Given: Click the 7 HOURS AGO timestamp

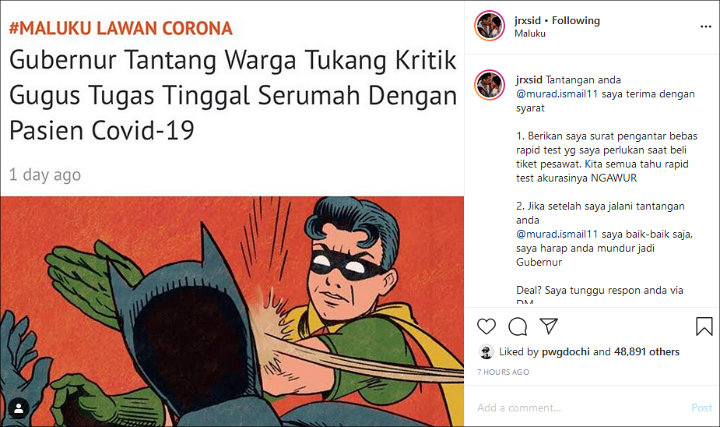Looking at the screenshot, I should click(503, 372).
